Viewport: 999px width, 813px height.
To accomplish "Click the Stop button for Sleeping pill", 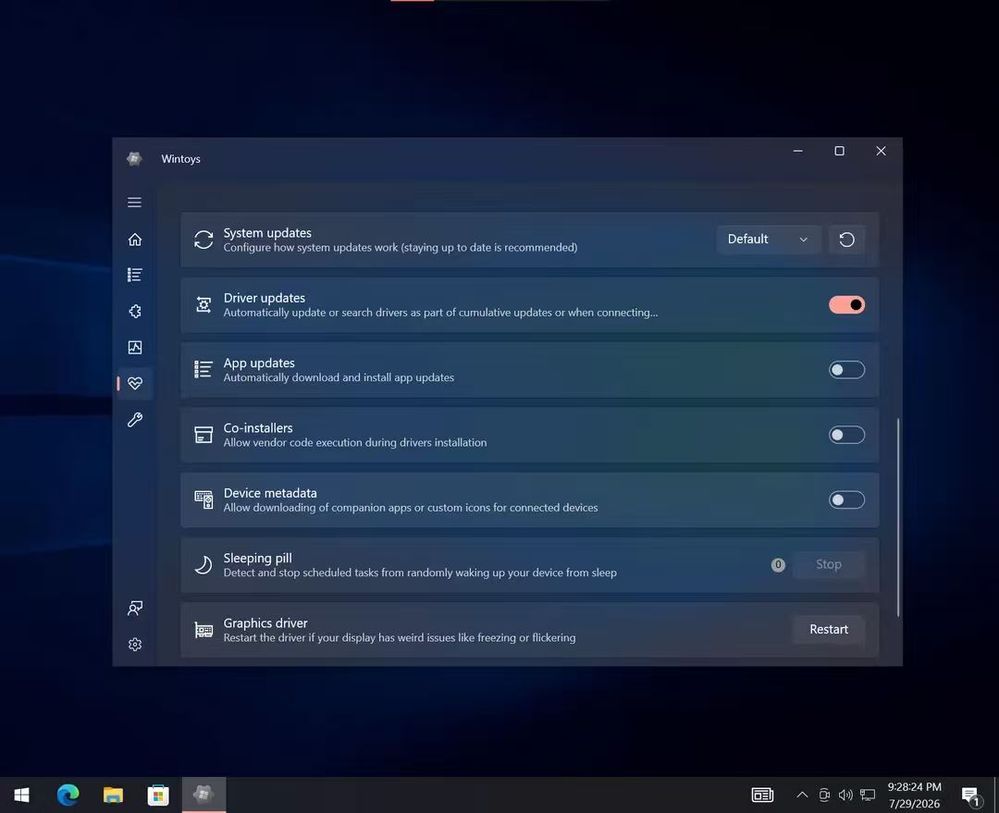I will pyautogui.click(x=829, y=565).
